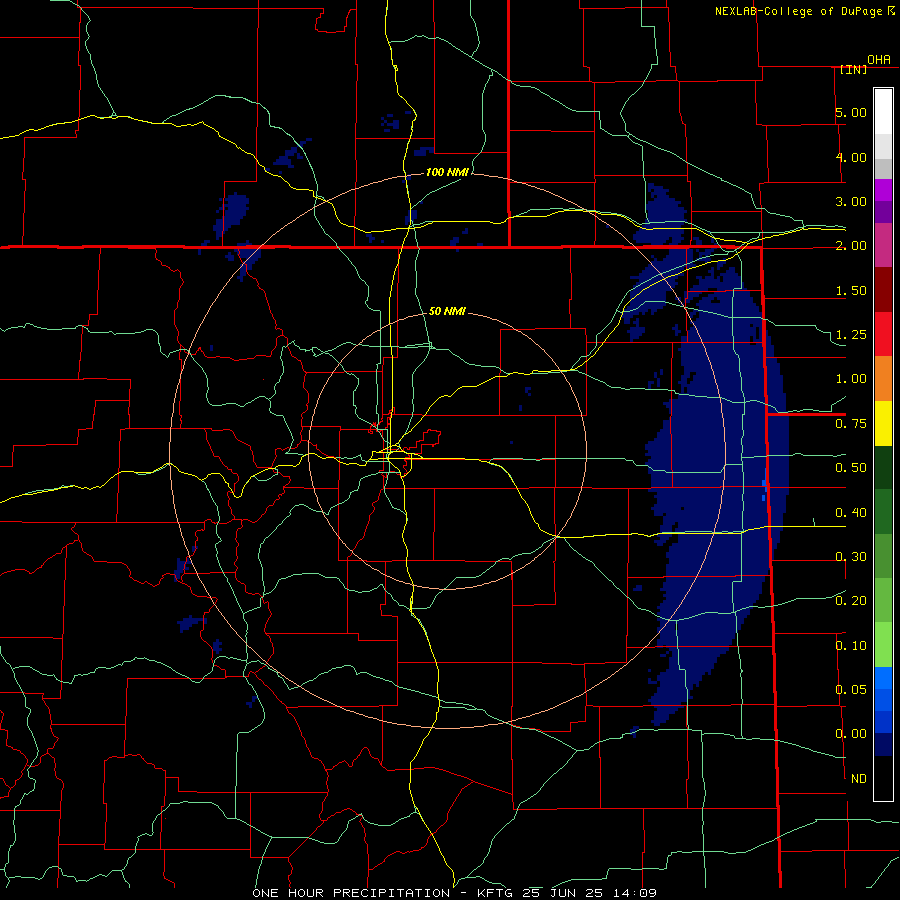Click the ND legend label

coord(859,779)
